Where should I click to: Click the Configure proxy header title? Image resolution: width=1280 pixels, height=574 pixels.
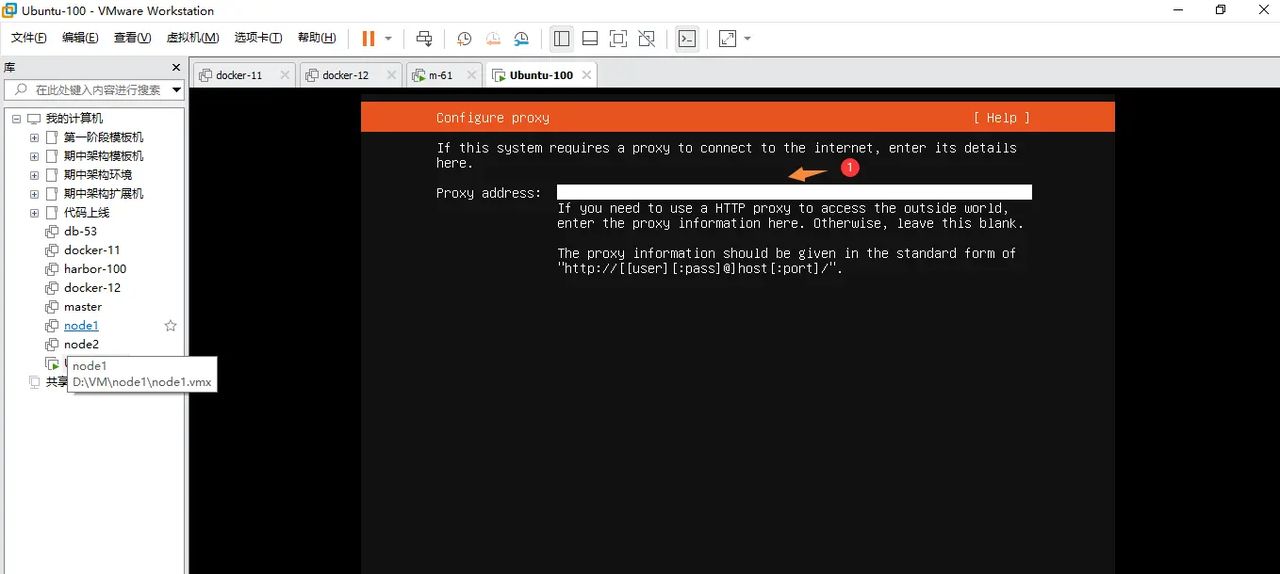coord(493,118)
